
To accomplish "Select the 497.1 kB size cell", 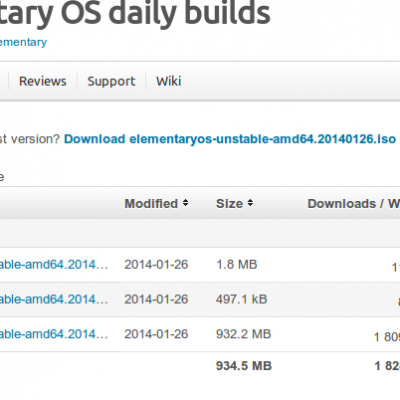I will 242,299.
